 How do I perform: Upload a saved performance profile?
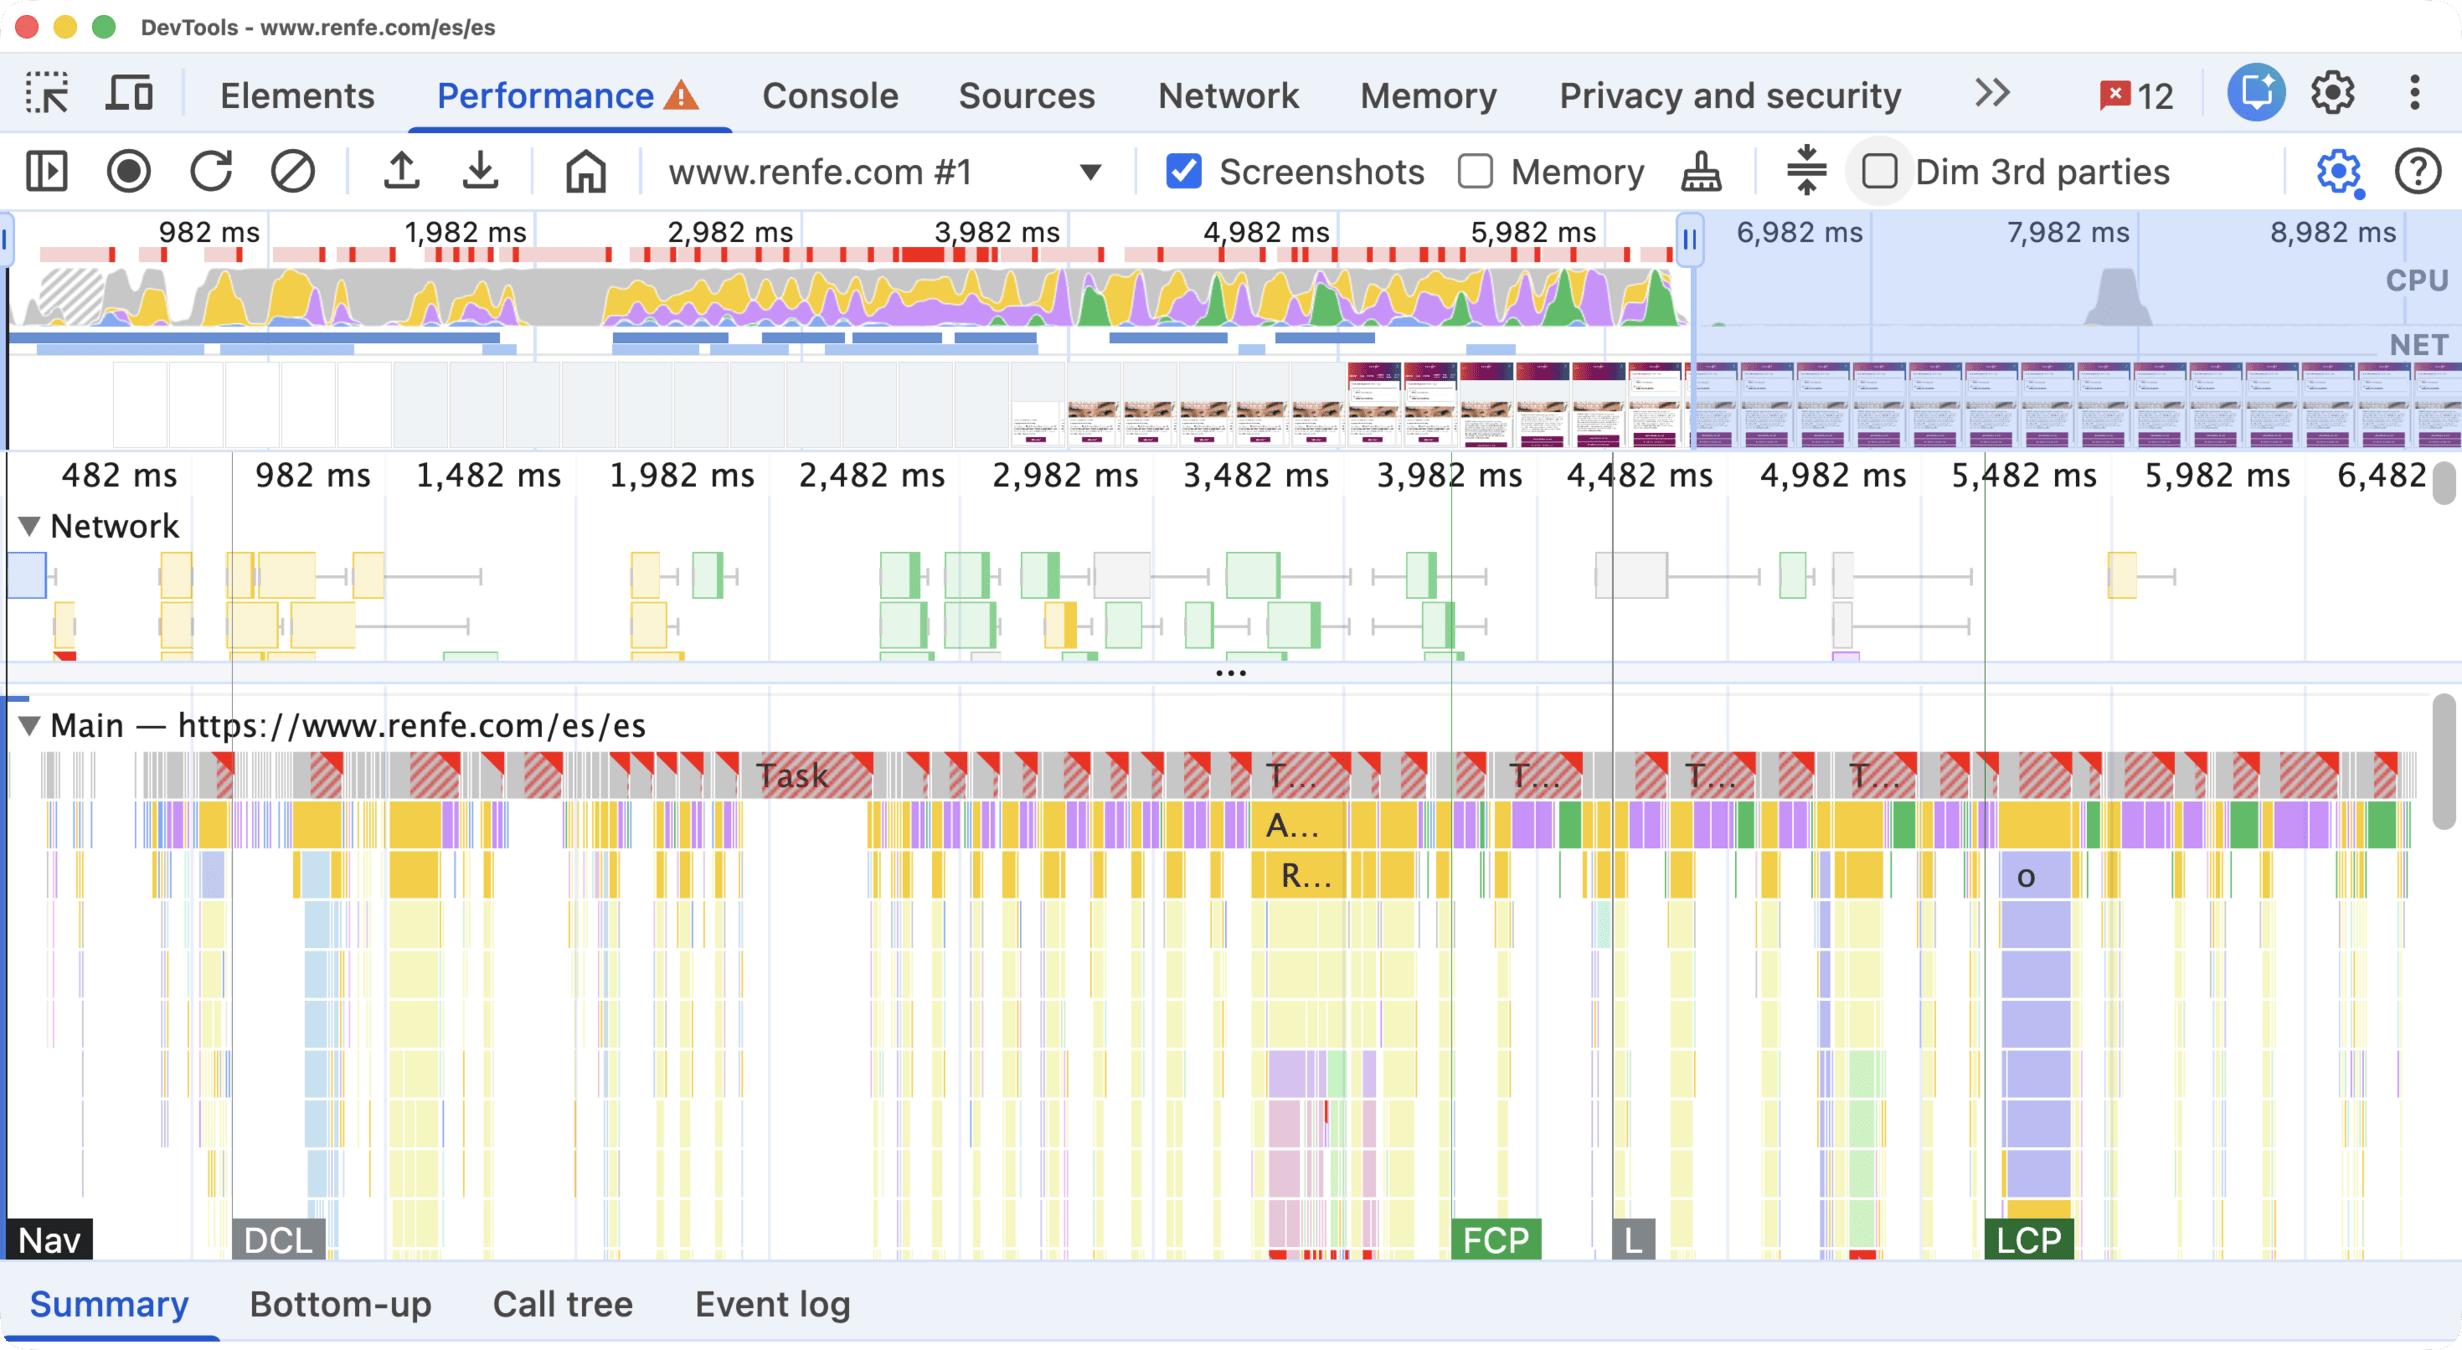click(401, 171)
